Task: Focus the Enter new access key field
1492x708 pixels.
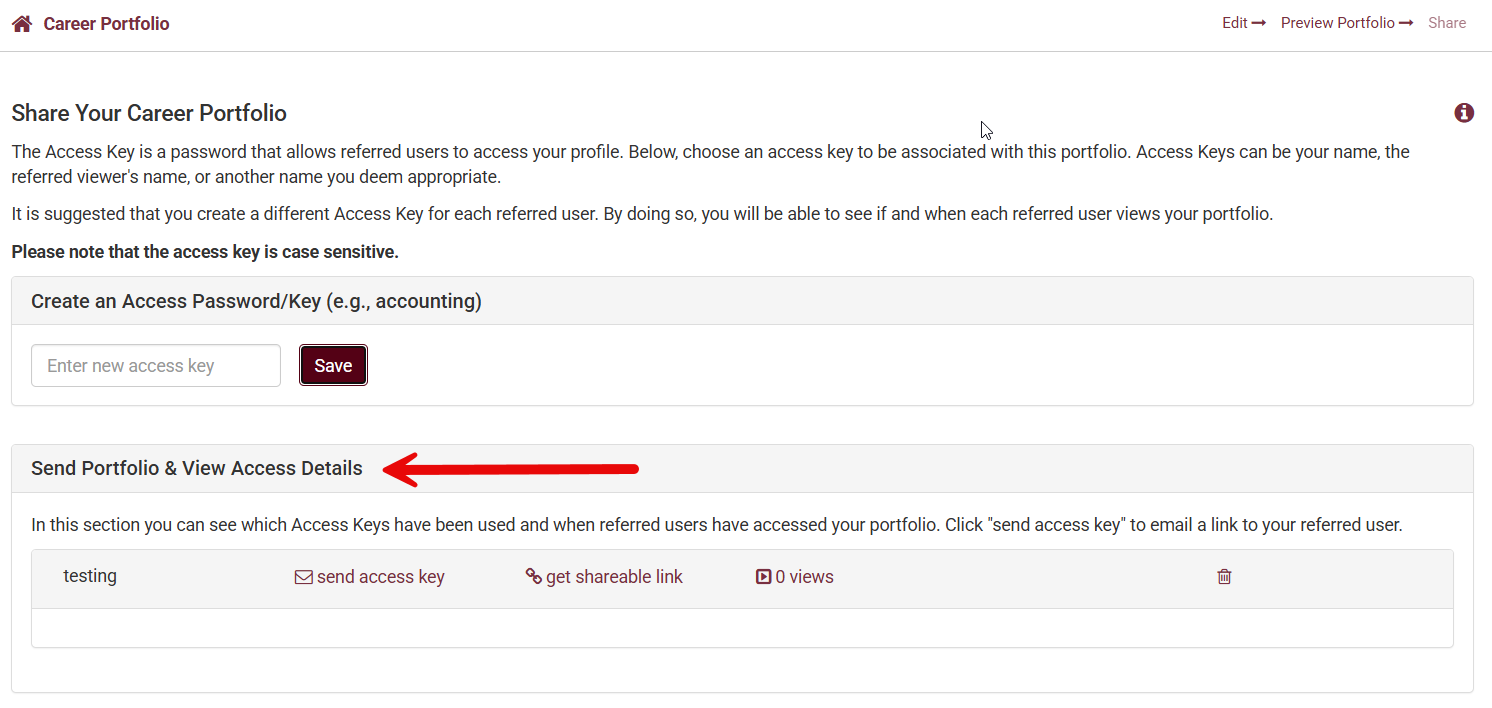Action: 156,366
